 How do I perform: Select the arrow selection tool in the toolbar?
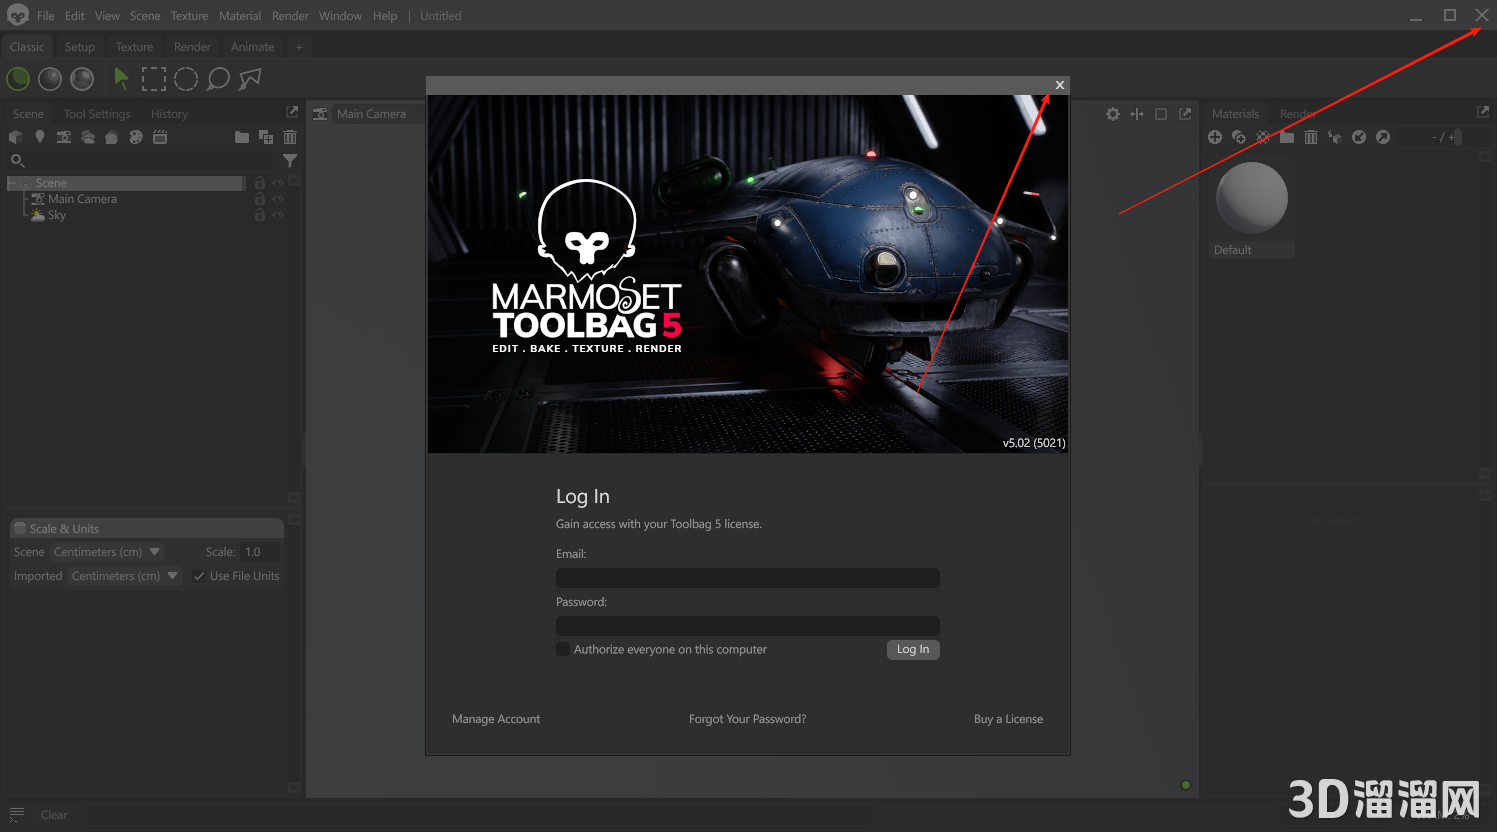[121, 78]
